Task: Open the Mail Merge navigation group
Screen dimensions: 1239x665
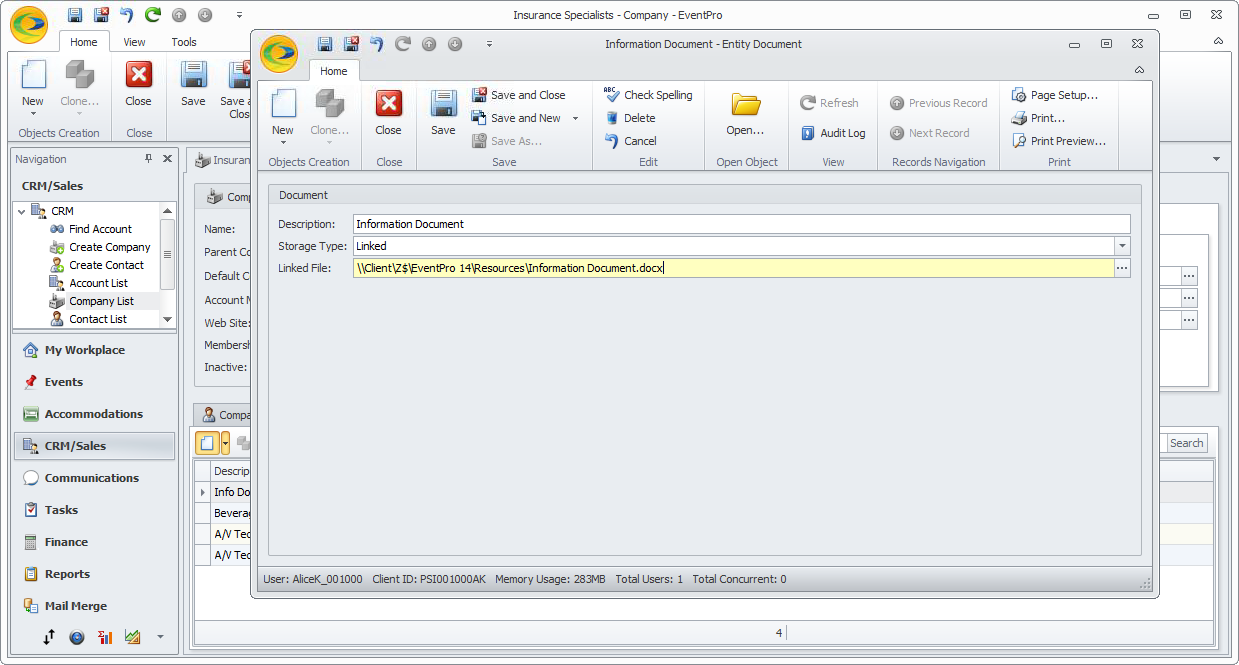Action: (94, 606)
